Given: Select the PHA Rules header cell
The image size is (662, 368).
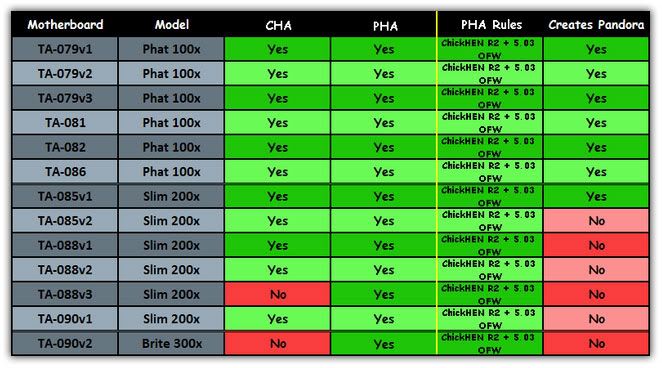Looking at the screenshot, I should [x=491, y=24].
